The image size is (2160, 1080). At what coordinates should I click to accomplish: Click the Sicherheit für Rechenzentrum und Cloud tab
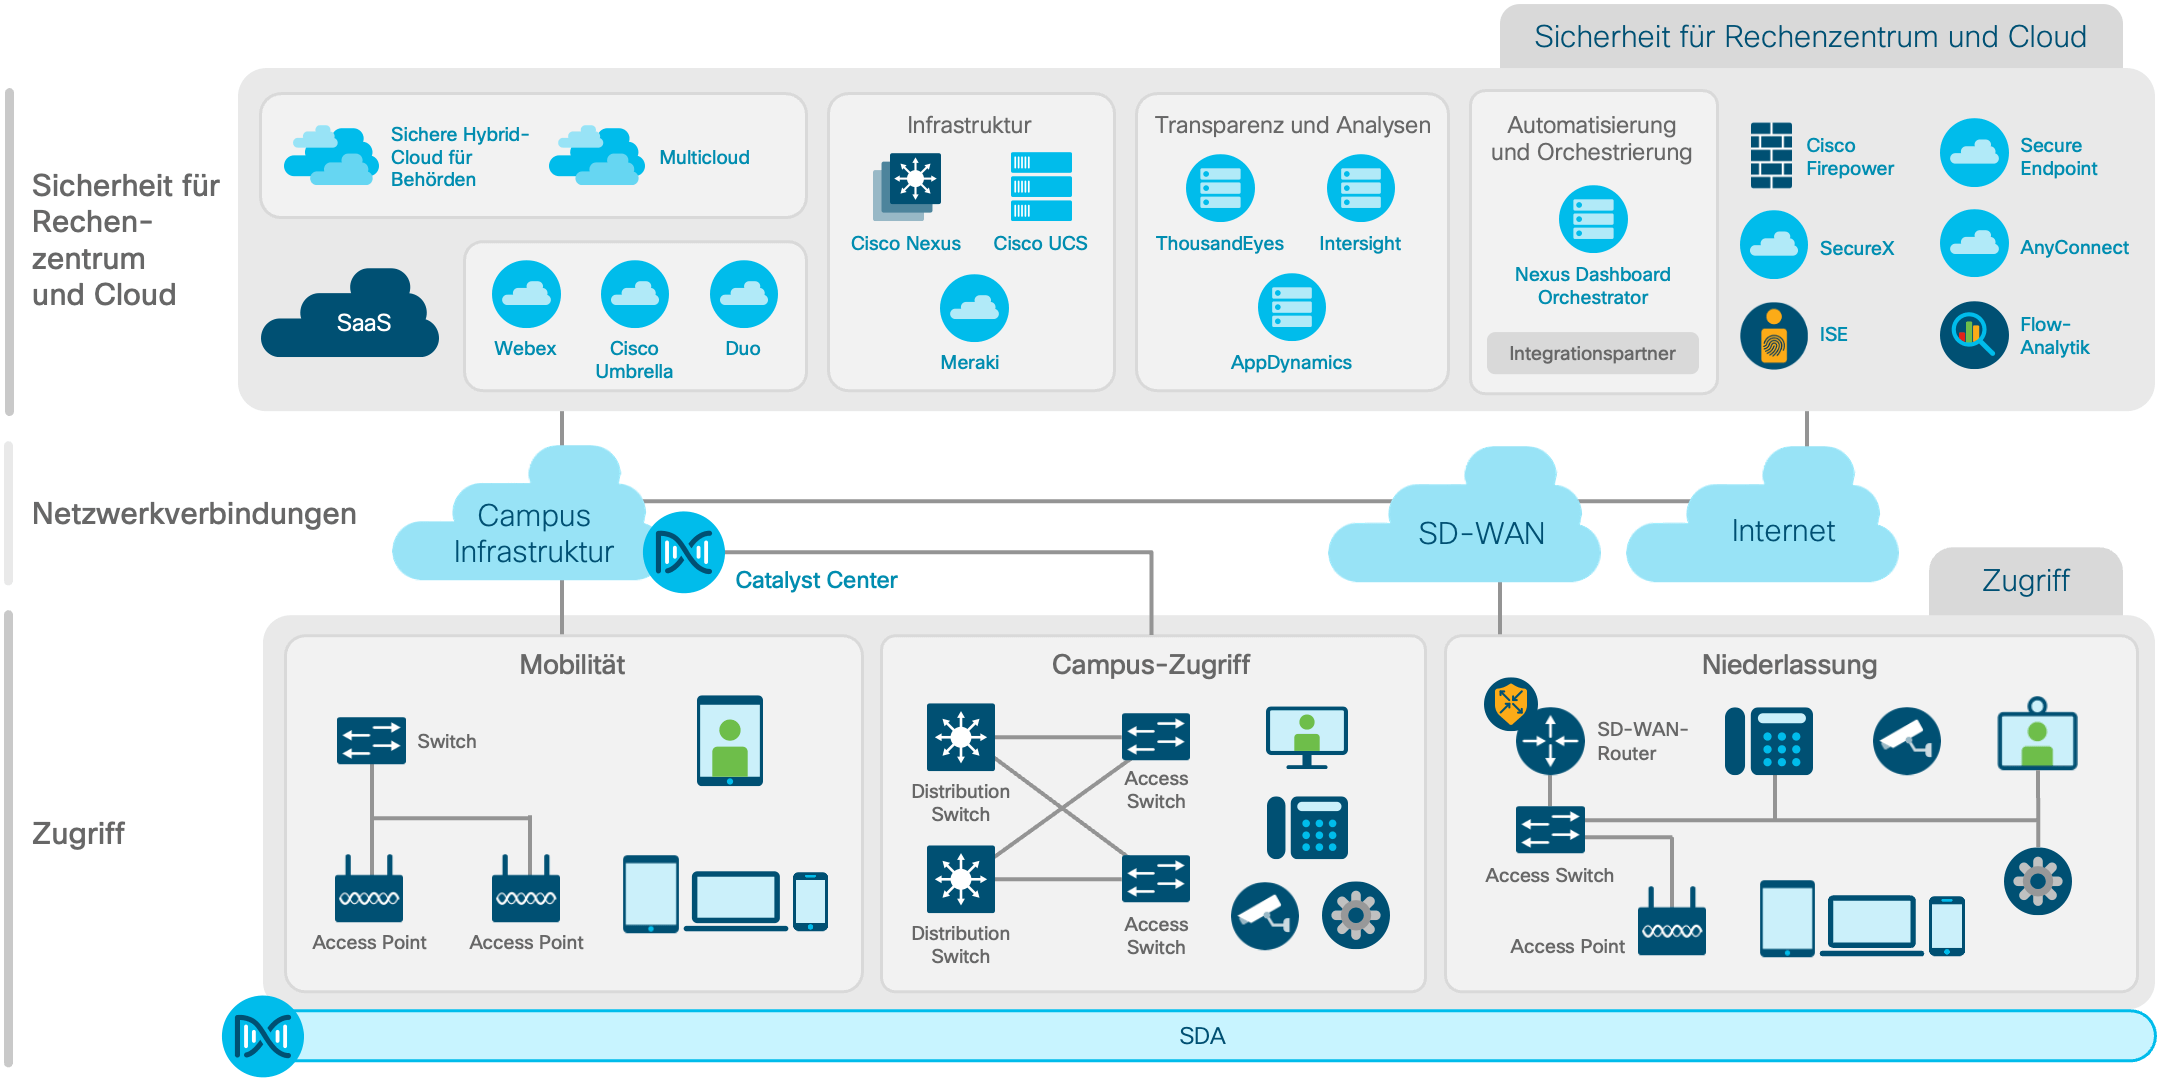click(x=1811, y=37)
